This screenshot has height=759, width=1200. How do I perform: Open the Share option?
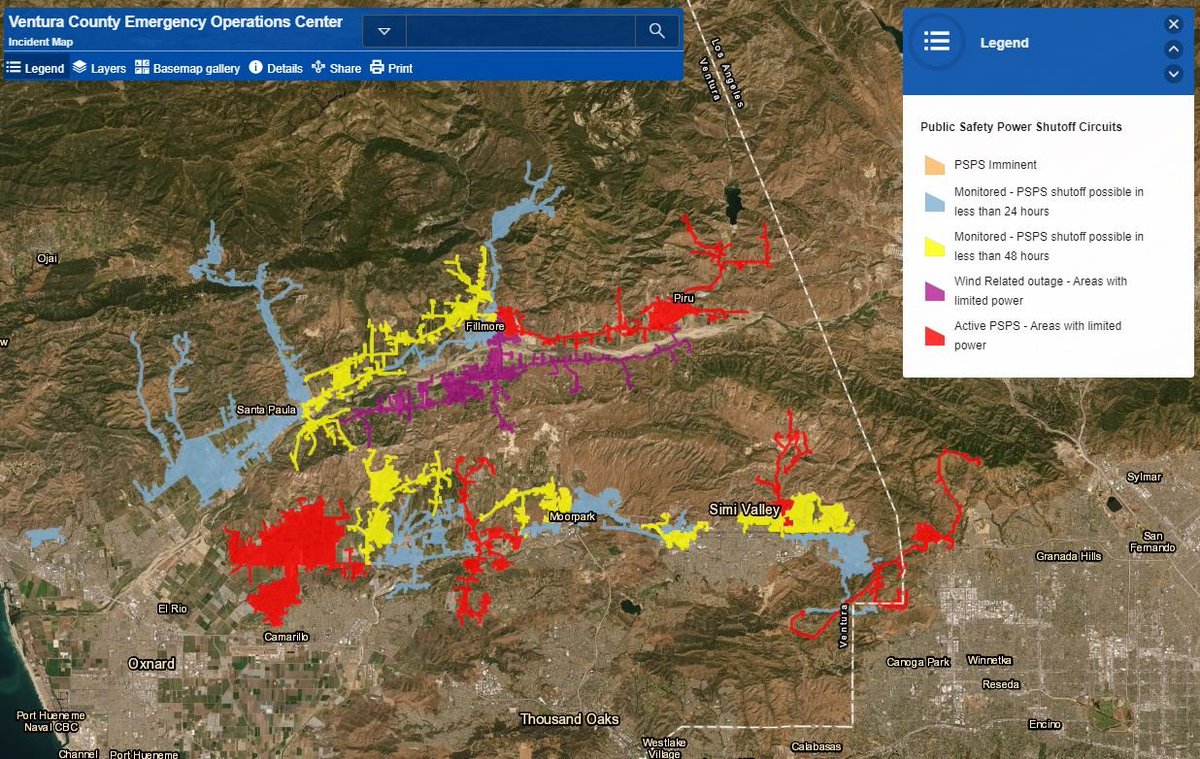[x=336, y=68]
